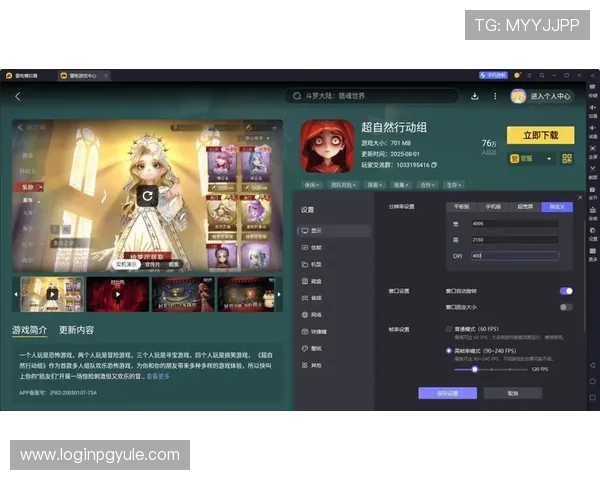The image size is (600, 480).
Task: Click the yellow 立即下载 button
Action: 540,135
